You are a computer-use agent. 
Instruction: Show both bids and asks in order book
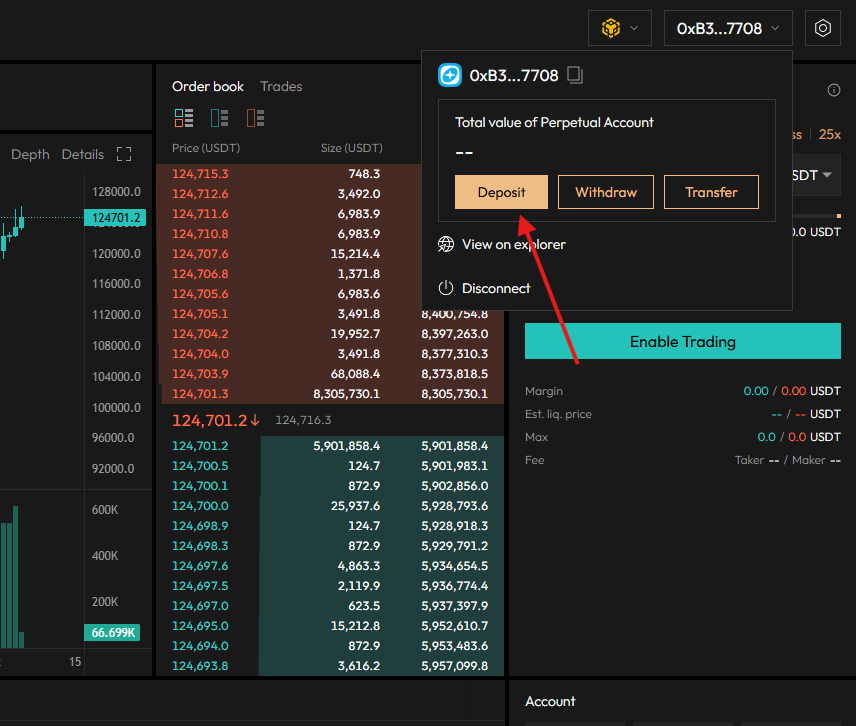183,118
